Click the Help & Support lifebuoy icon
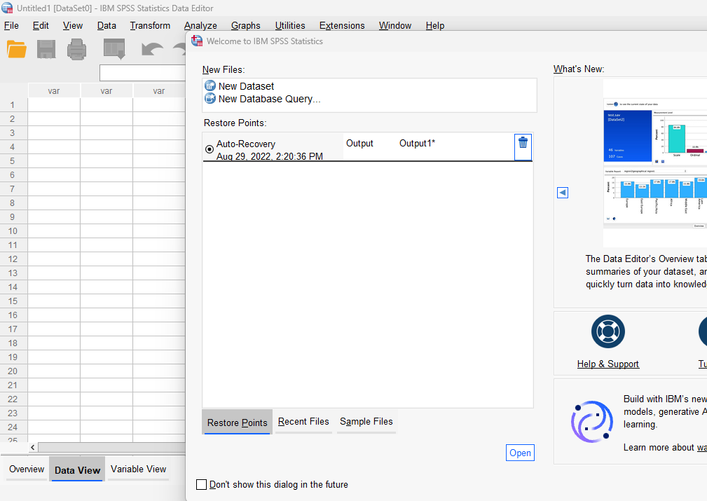Image resolution: width=707 pixels, height=501 pixels. [x=608, y=331]
